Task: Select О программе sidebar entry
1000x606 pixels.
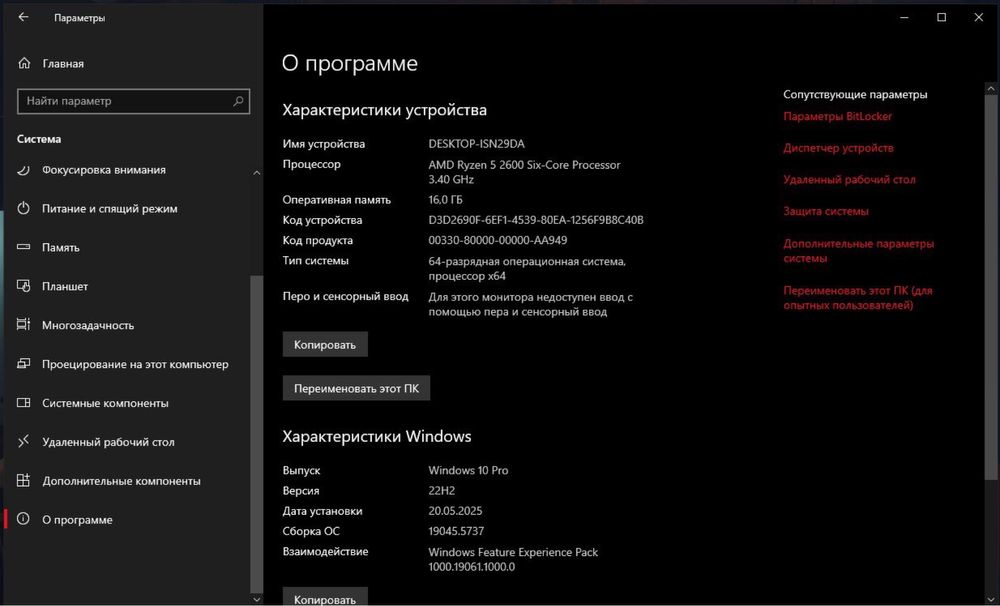Action: (x=77, y=520)
